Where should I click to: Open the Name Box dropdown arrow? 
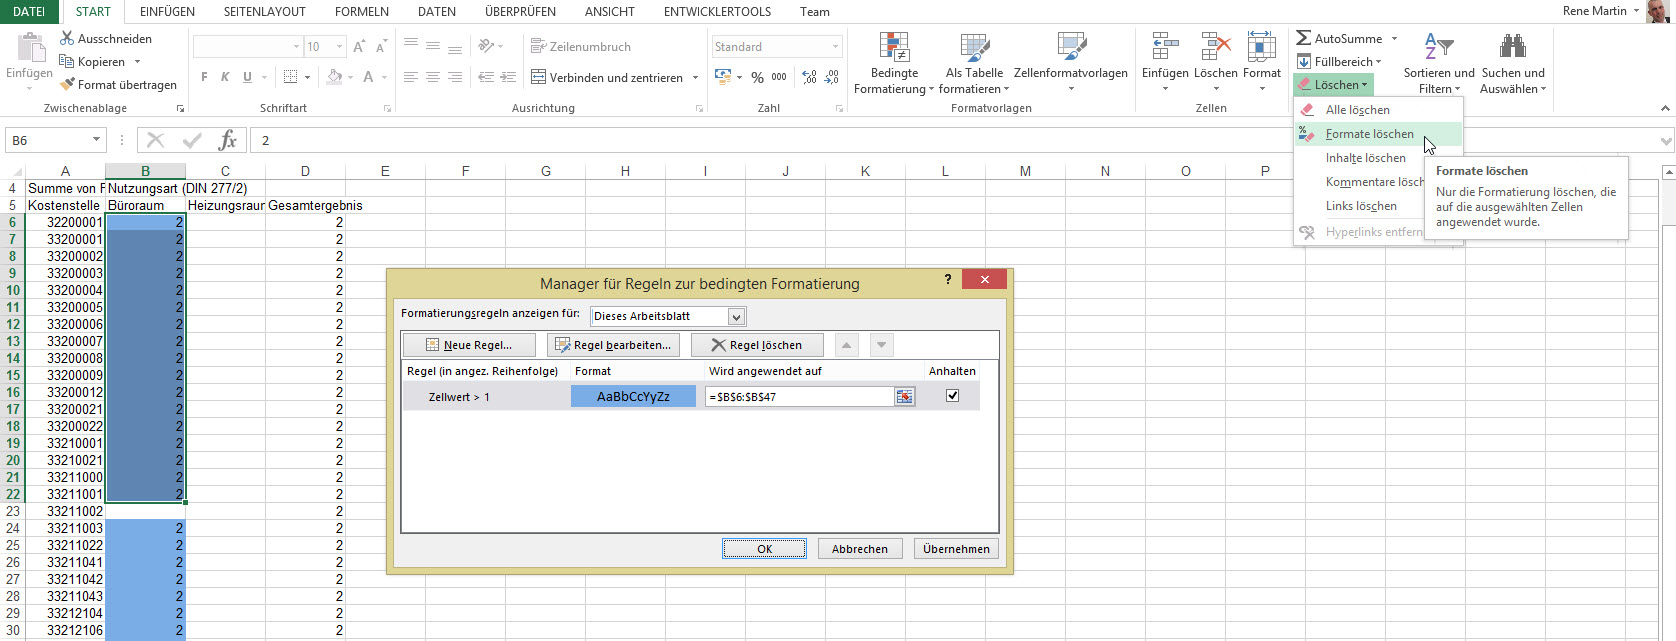96,140
